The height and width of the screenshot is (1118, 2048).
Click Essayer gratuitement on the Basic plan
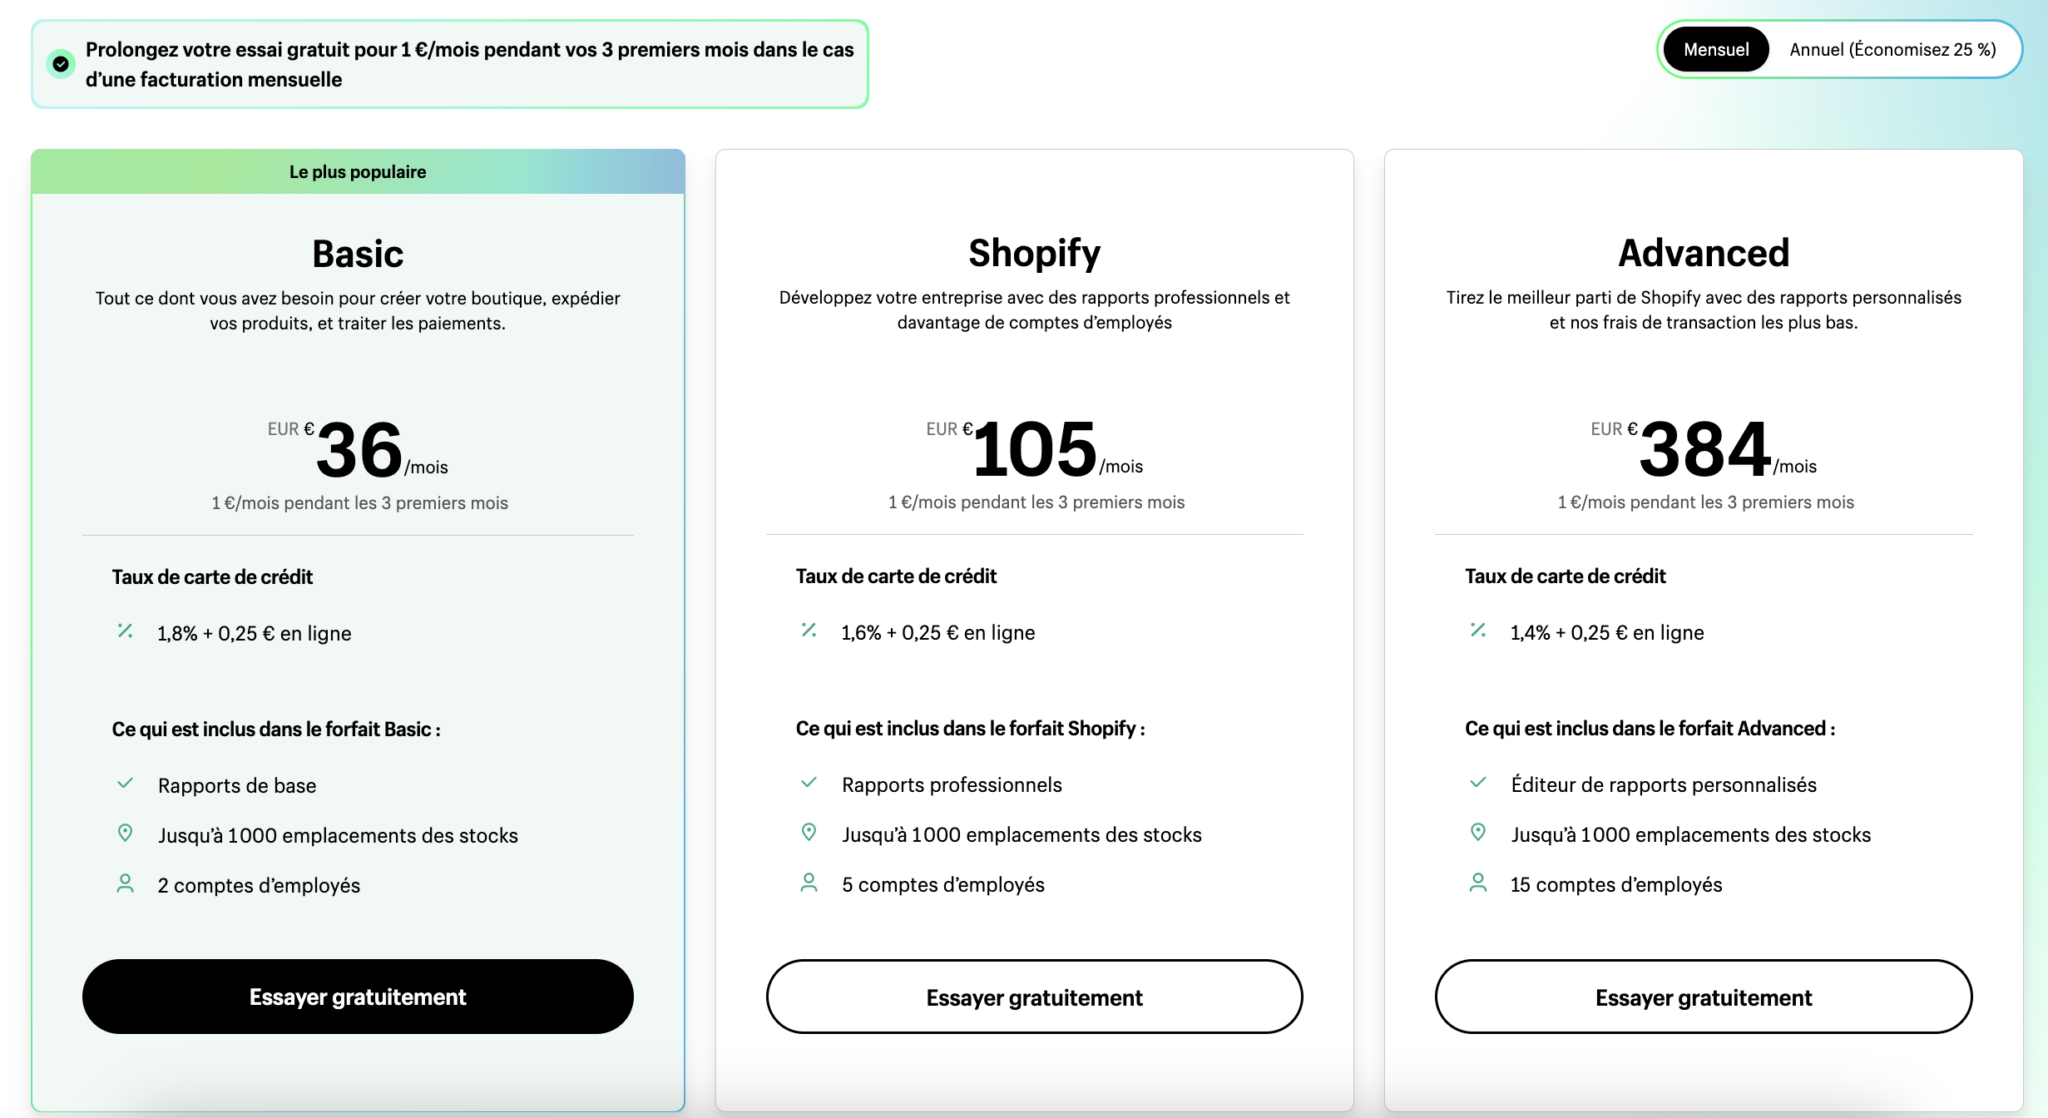coord(358,997)
